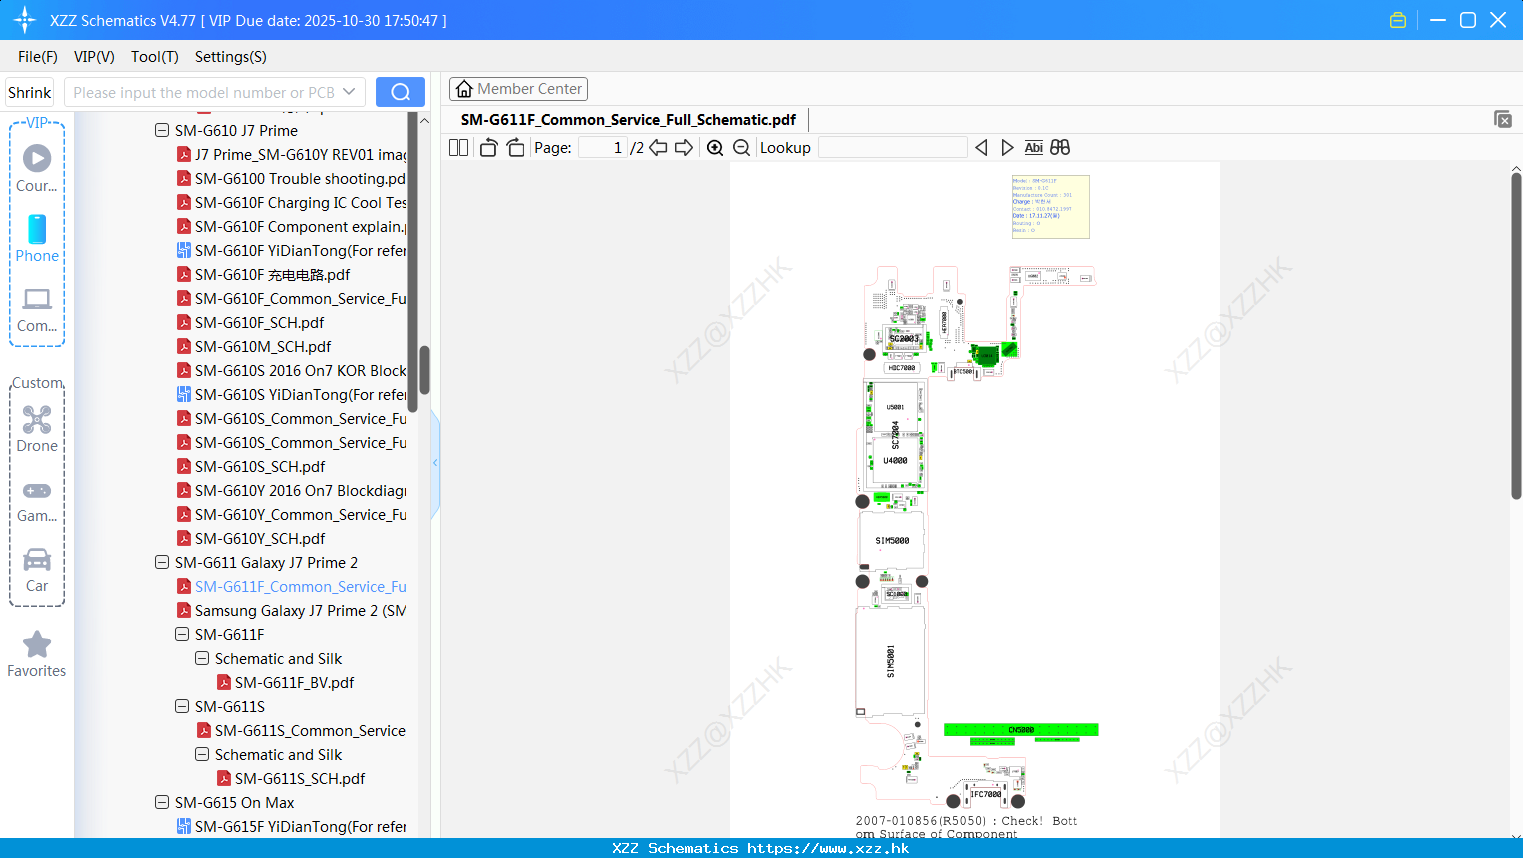Open SM-G611S_SCH.pdf
This screenshot has height=858, width=1523.
[x=291, y=778]
